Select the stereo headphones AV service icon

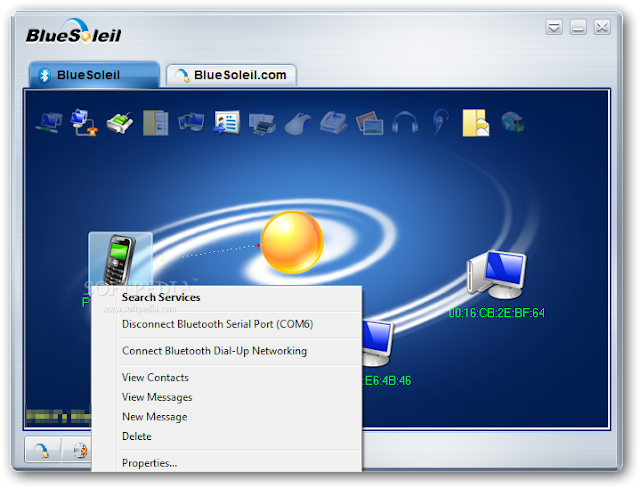point(405,122)
